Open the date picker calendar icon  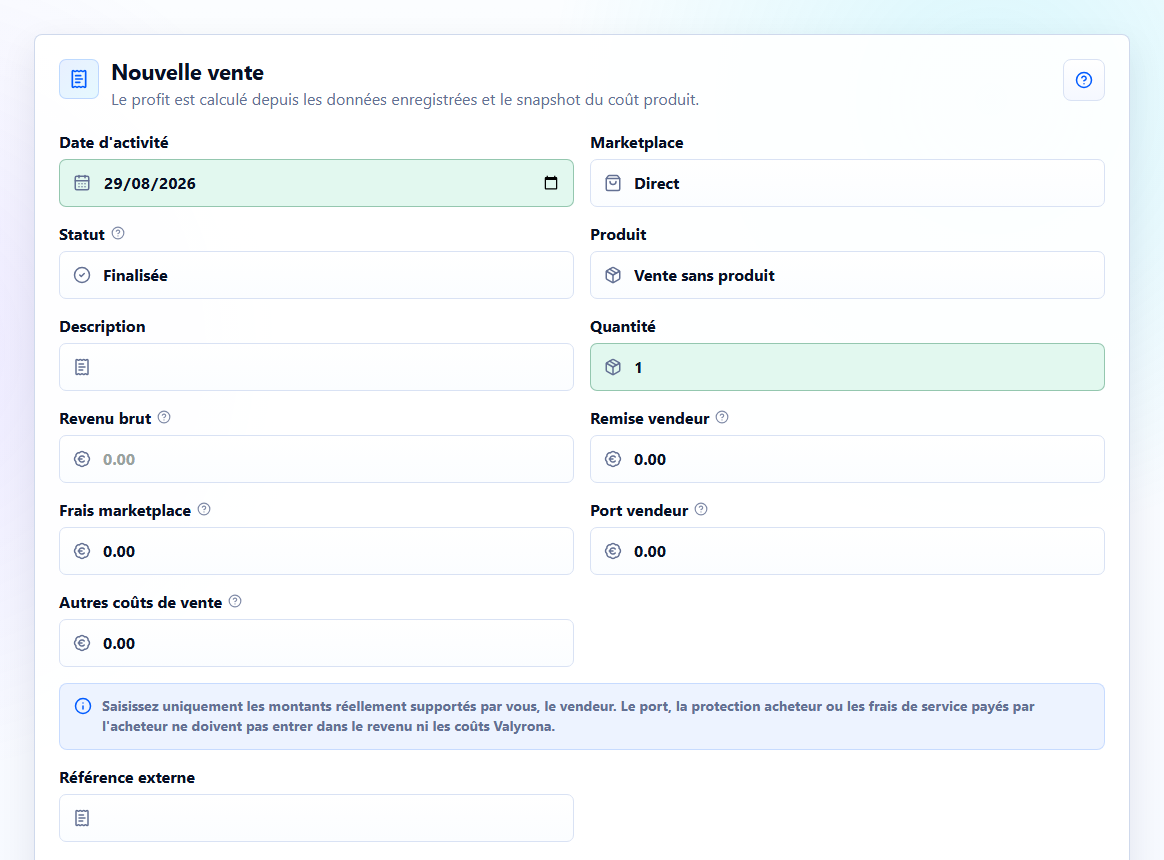click(551, 183)
